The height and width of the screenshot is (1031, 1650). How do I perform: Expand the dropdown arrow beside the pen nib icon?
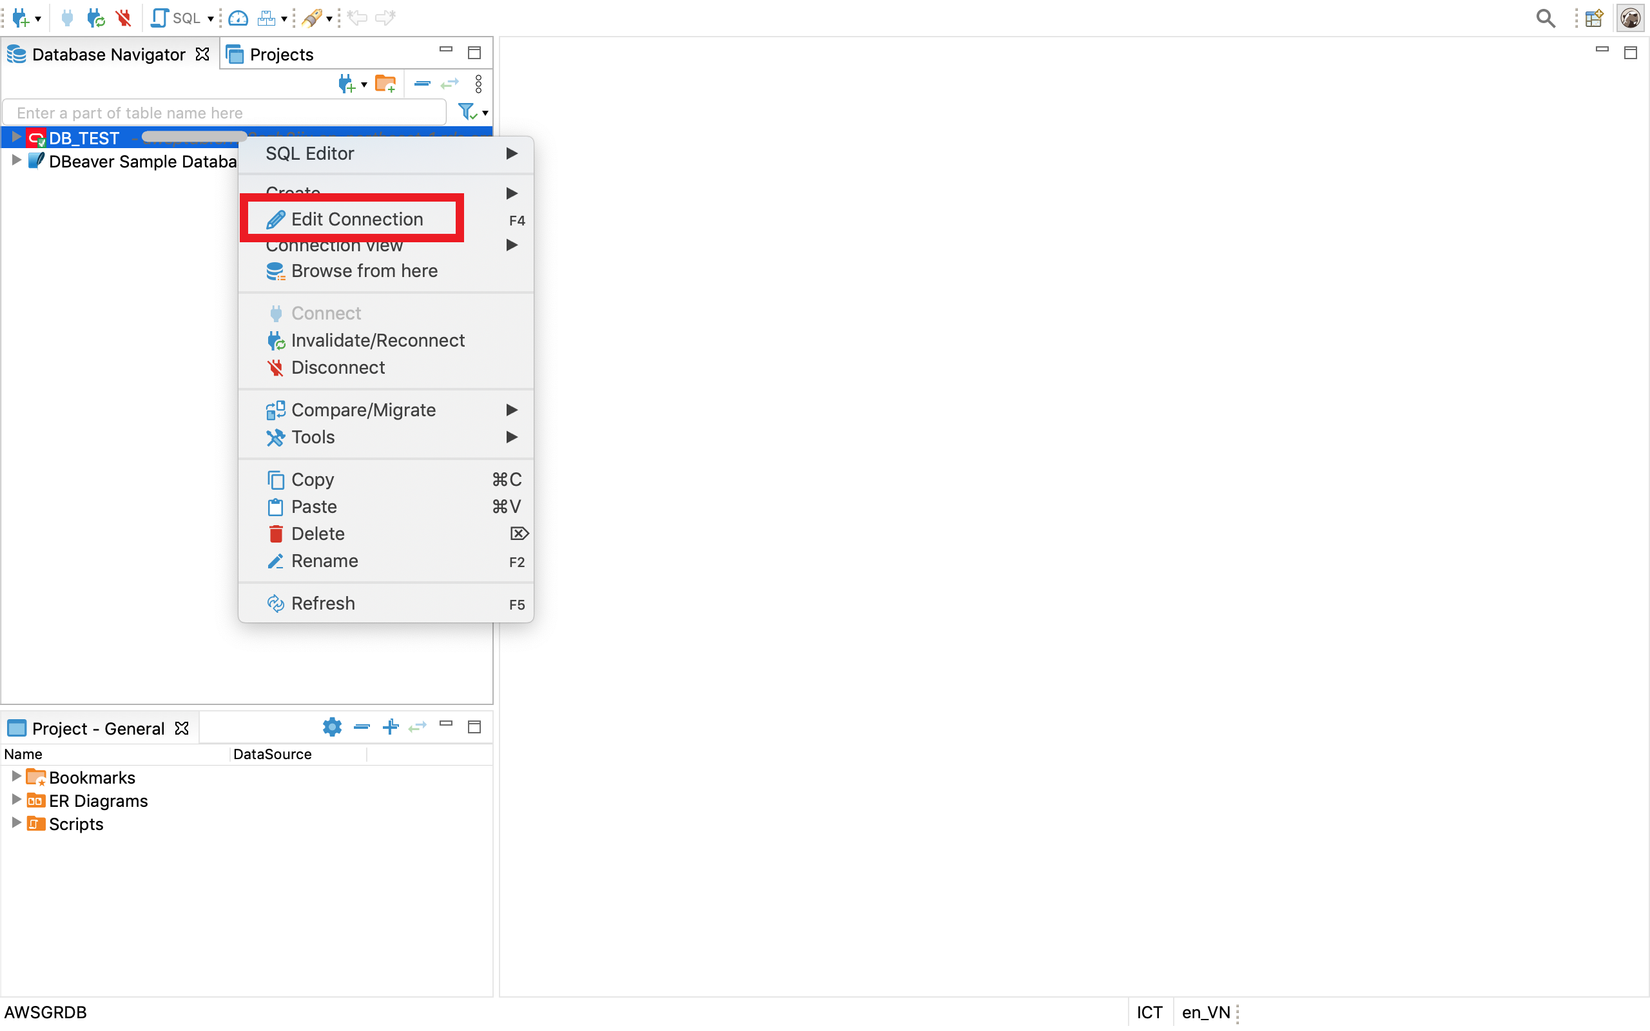329,19
